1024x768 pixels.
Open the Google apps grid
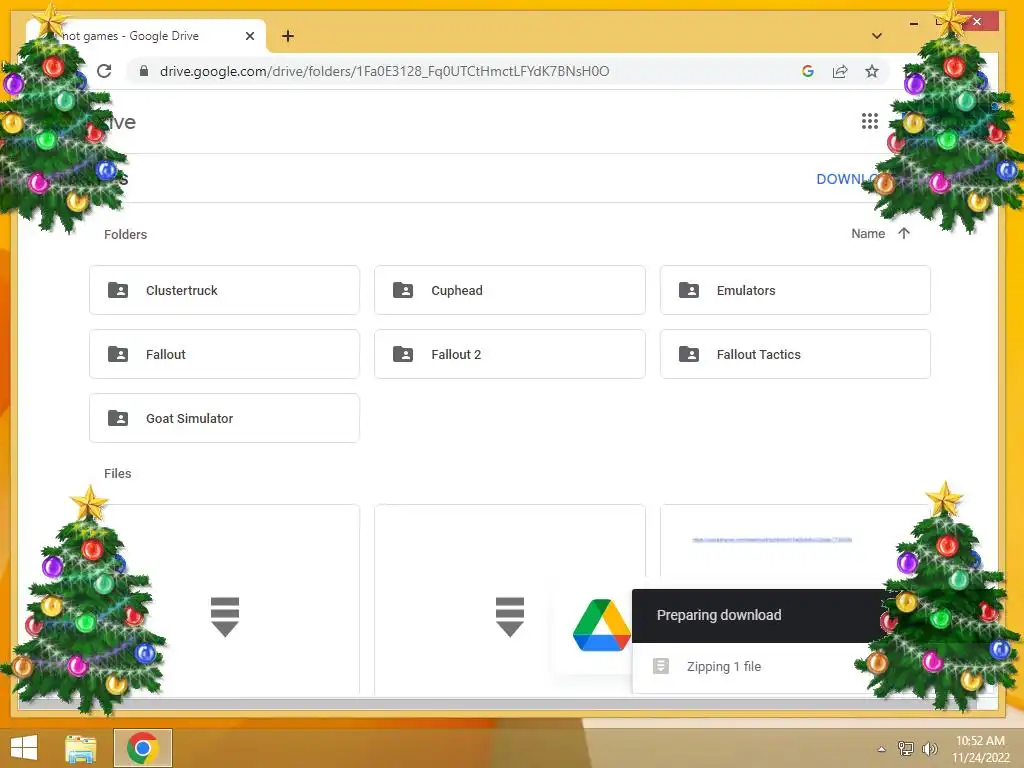point(869,121)
